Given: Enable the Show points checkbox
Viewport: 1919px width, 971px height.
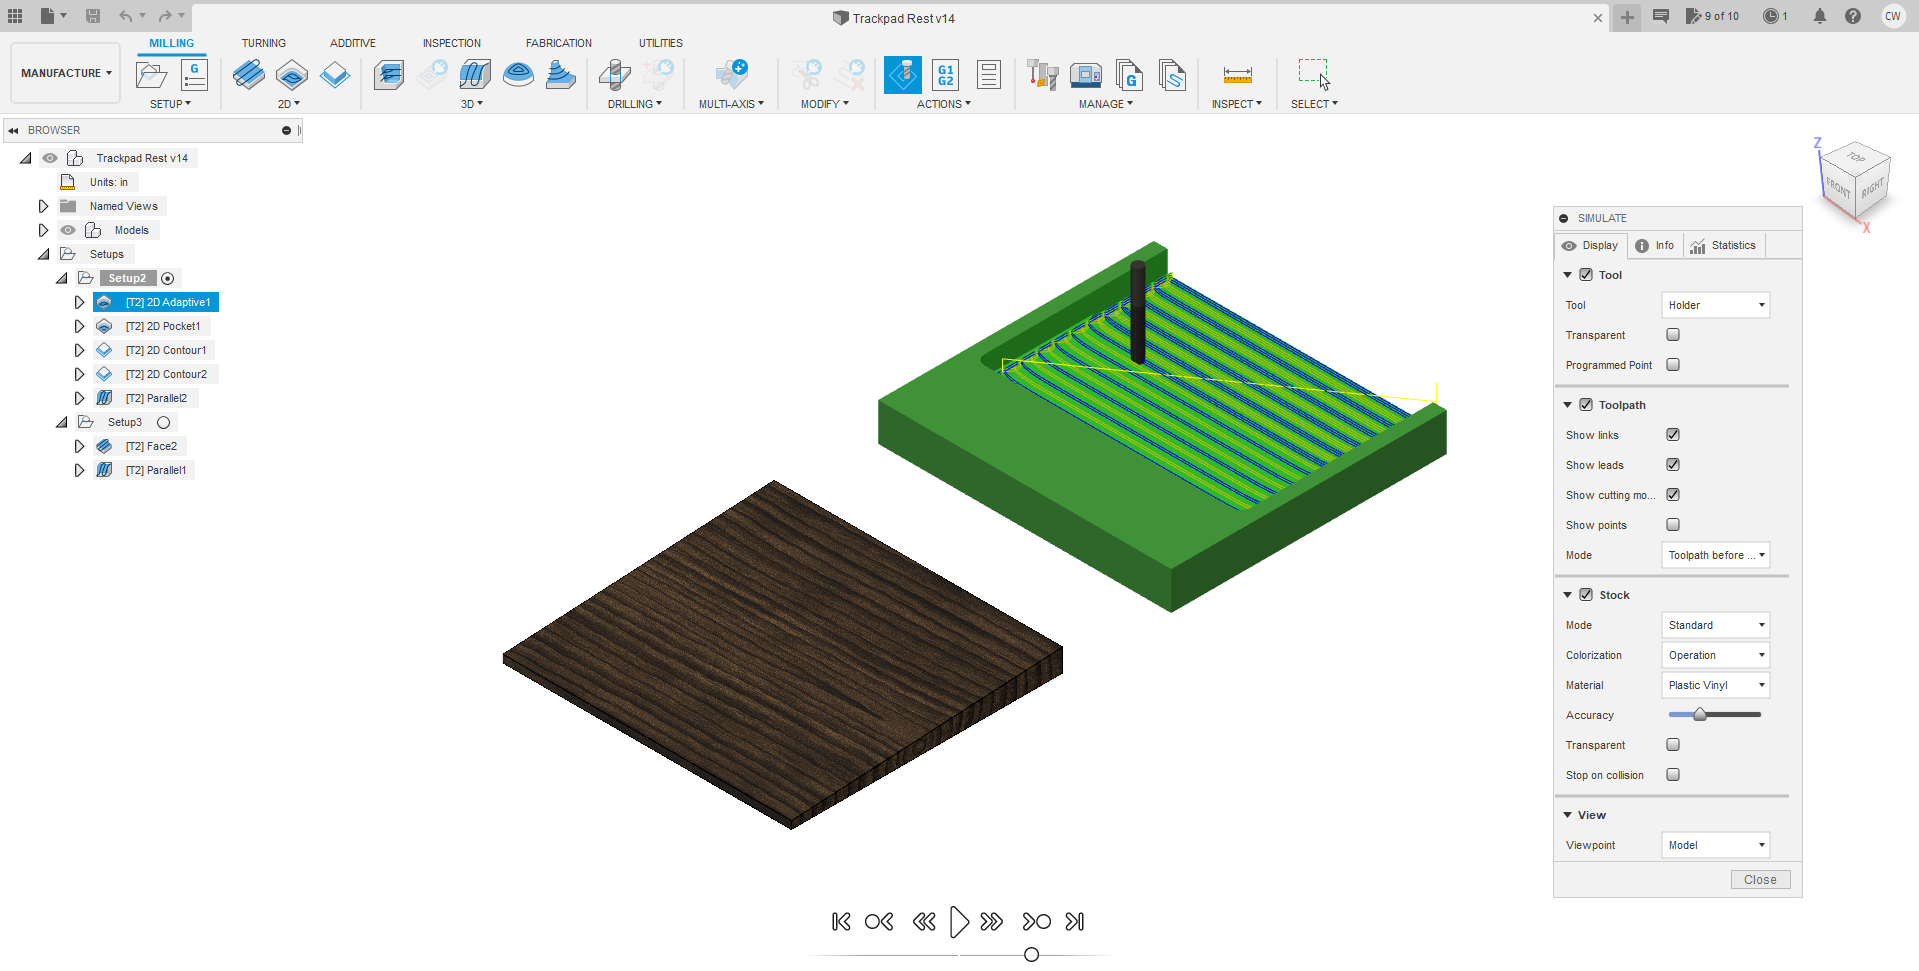Looking at the screenshot, I should point(1672,525).
